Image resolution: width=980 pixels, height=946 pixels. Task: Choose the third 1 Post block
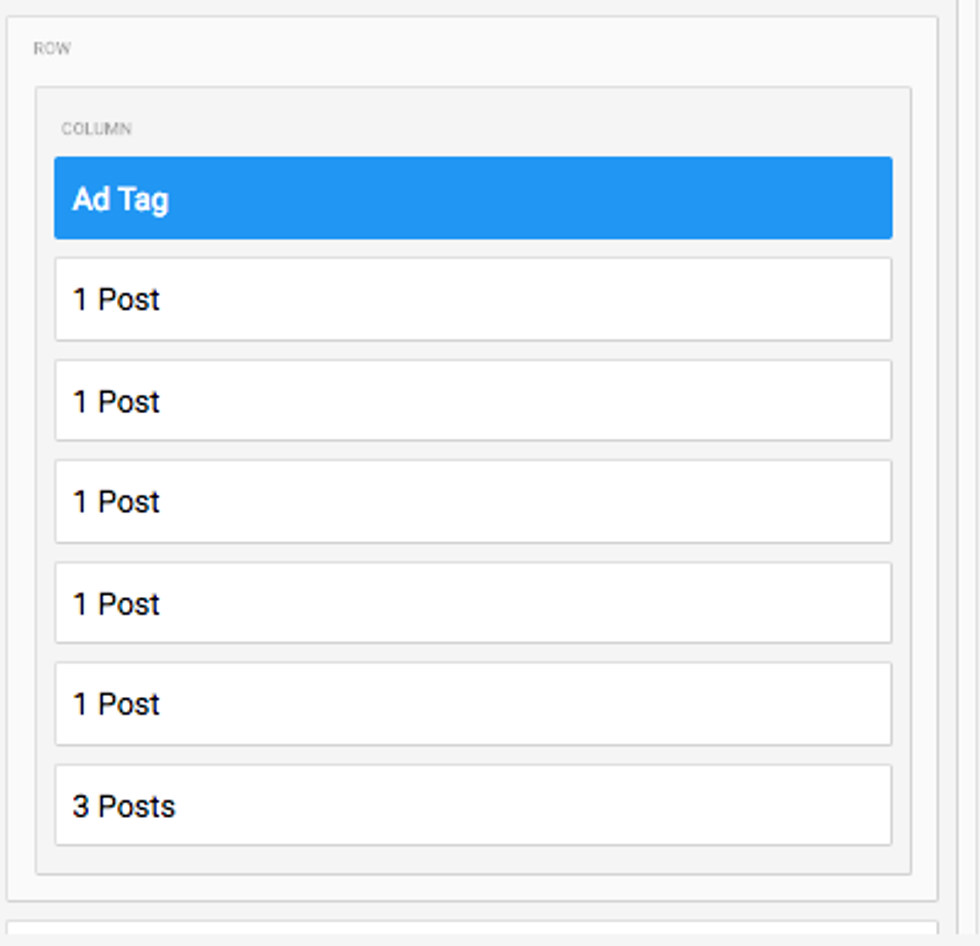(x=473, y=501)
